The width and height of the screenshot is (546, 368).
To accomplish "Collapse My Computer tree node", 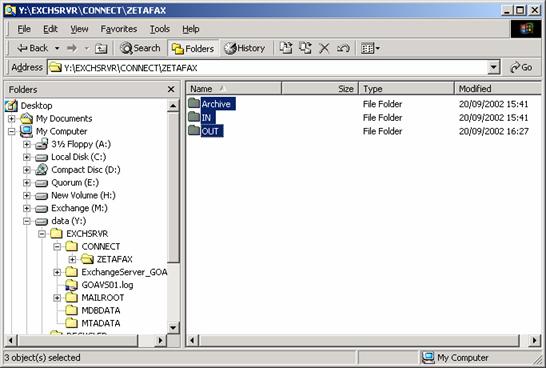I will coord(11,132).
